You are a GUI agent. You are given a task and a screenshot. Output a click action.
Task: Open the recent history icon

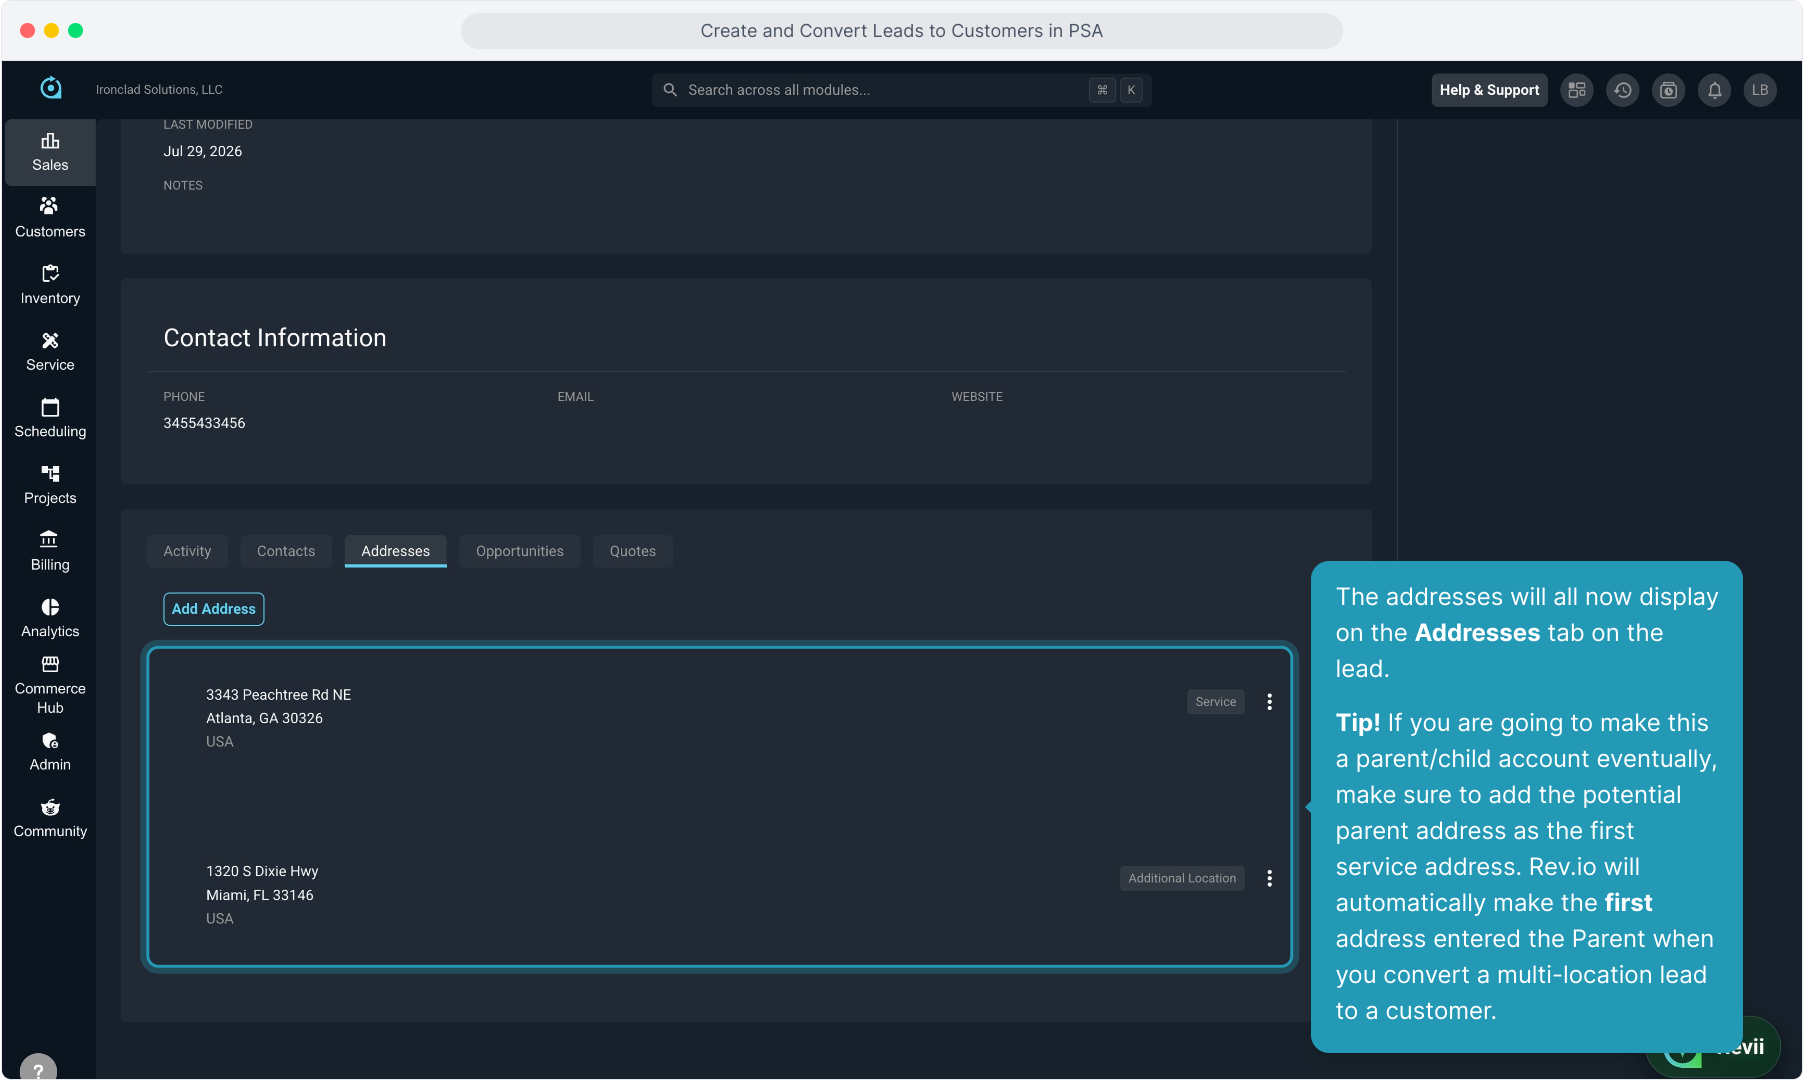click(x=1623, y=90)
